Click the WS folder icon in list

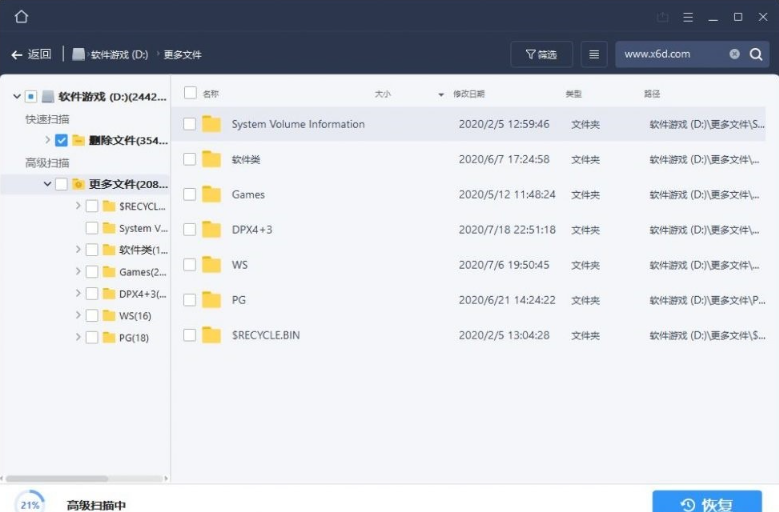pos(211,265)
